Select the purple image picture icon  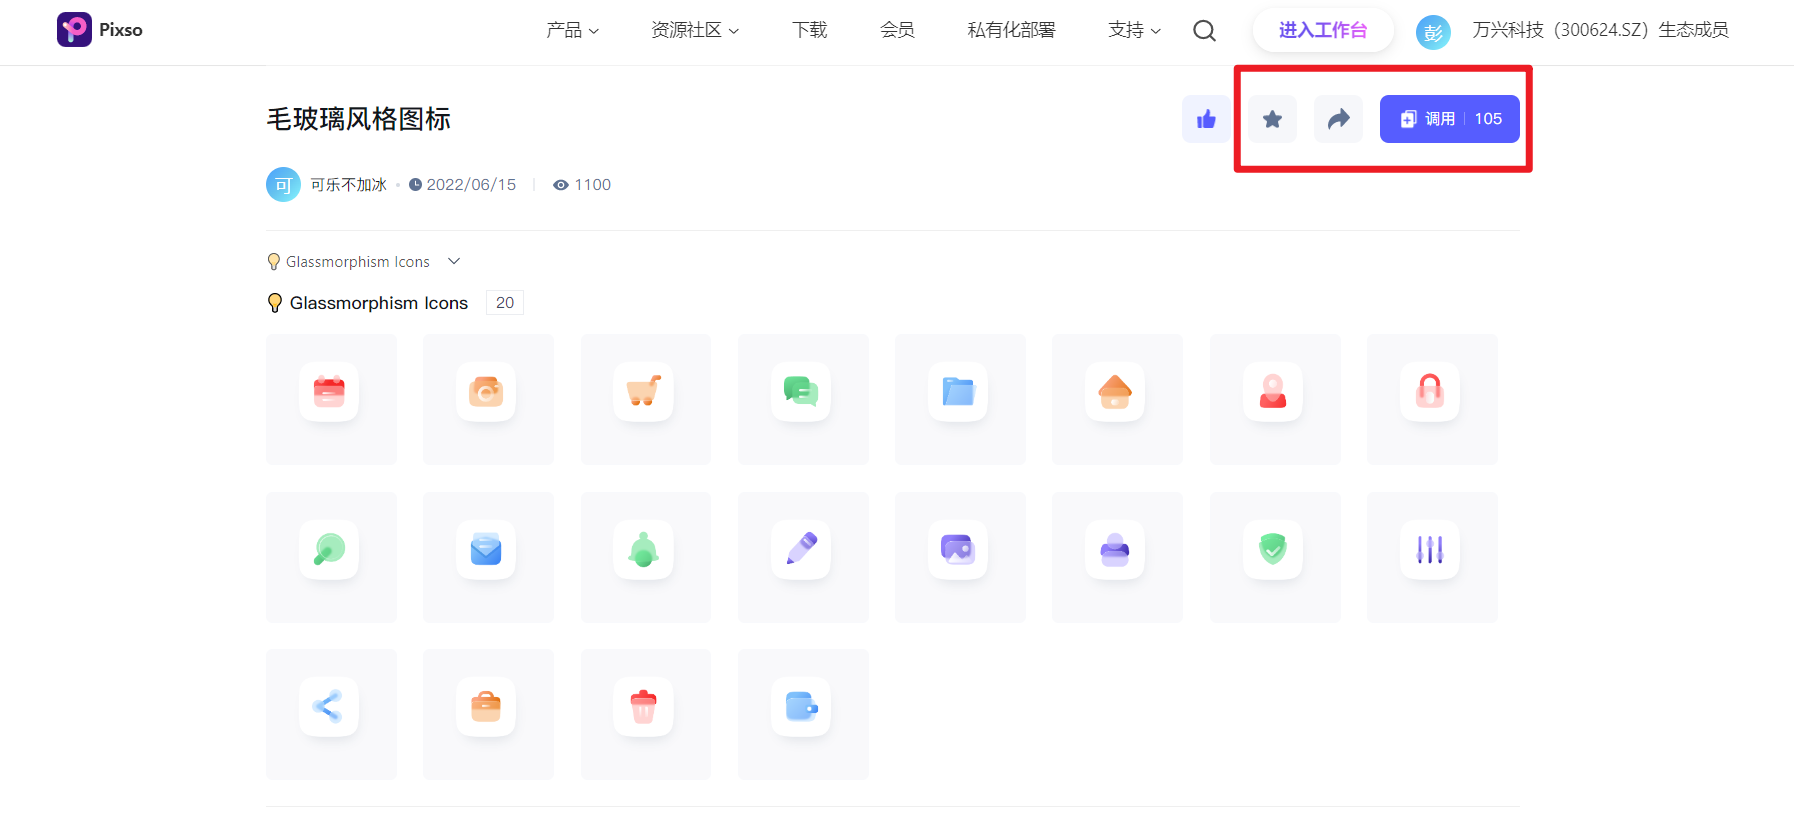point(960,557)
